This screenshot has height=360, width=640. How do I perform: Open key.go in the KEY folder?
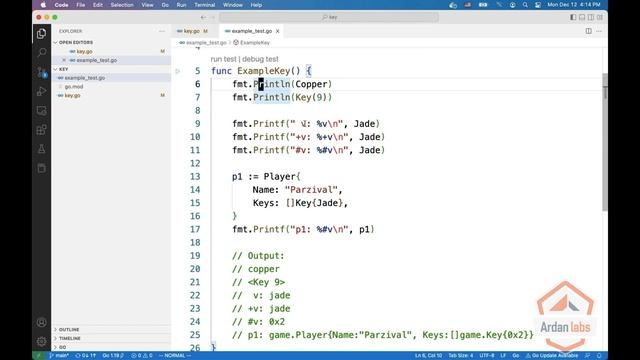72,96
